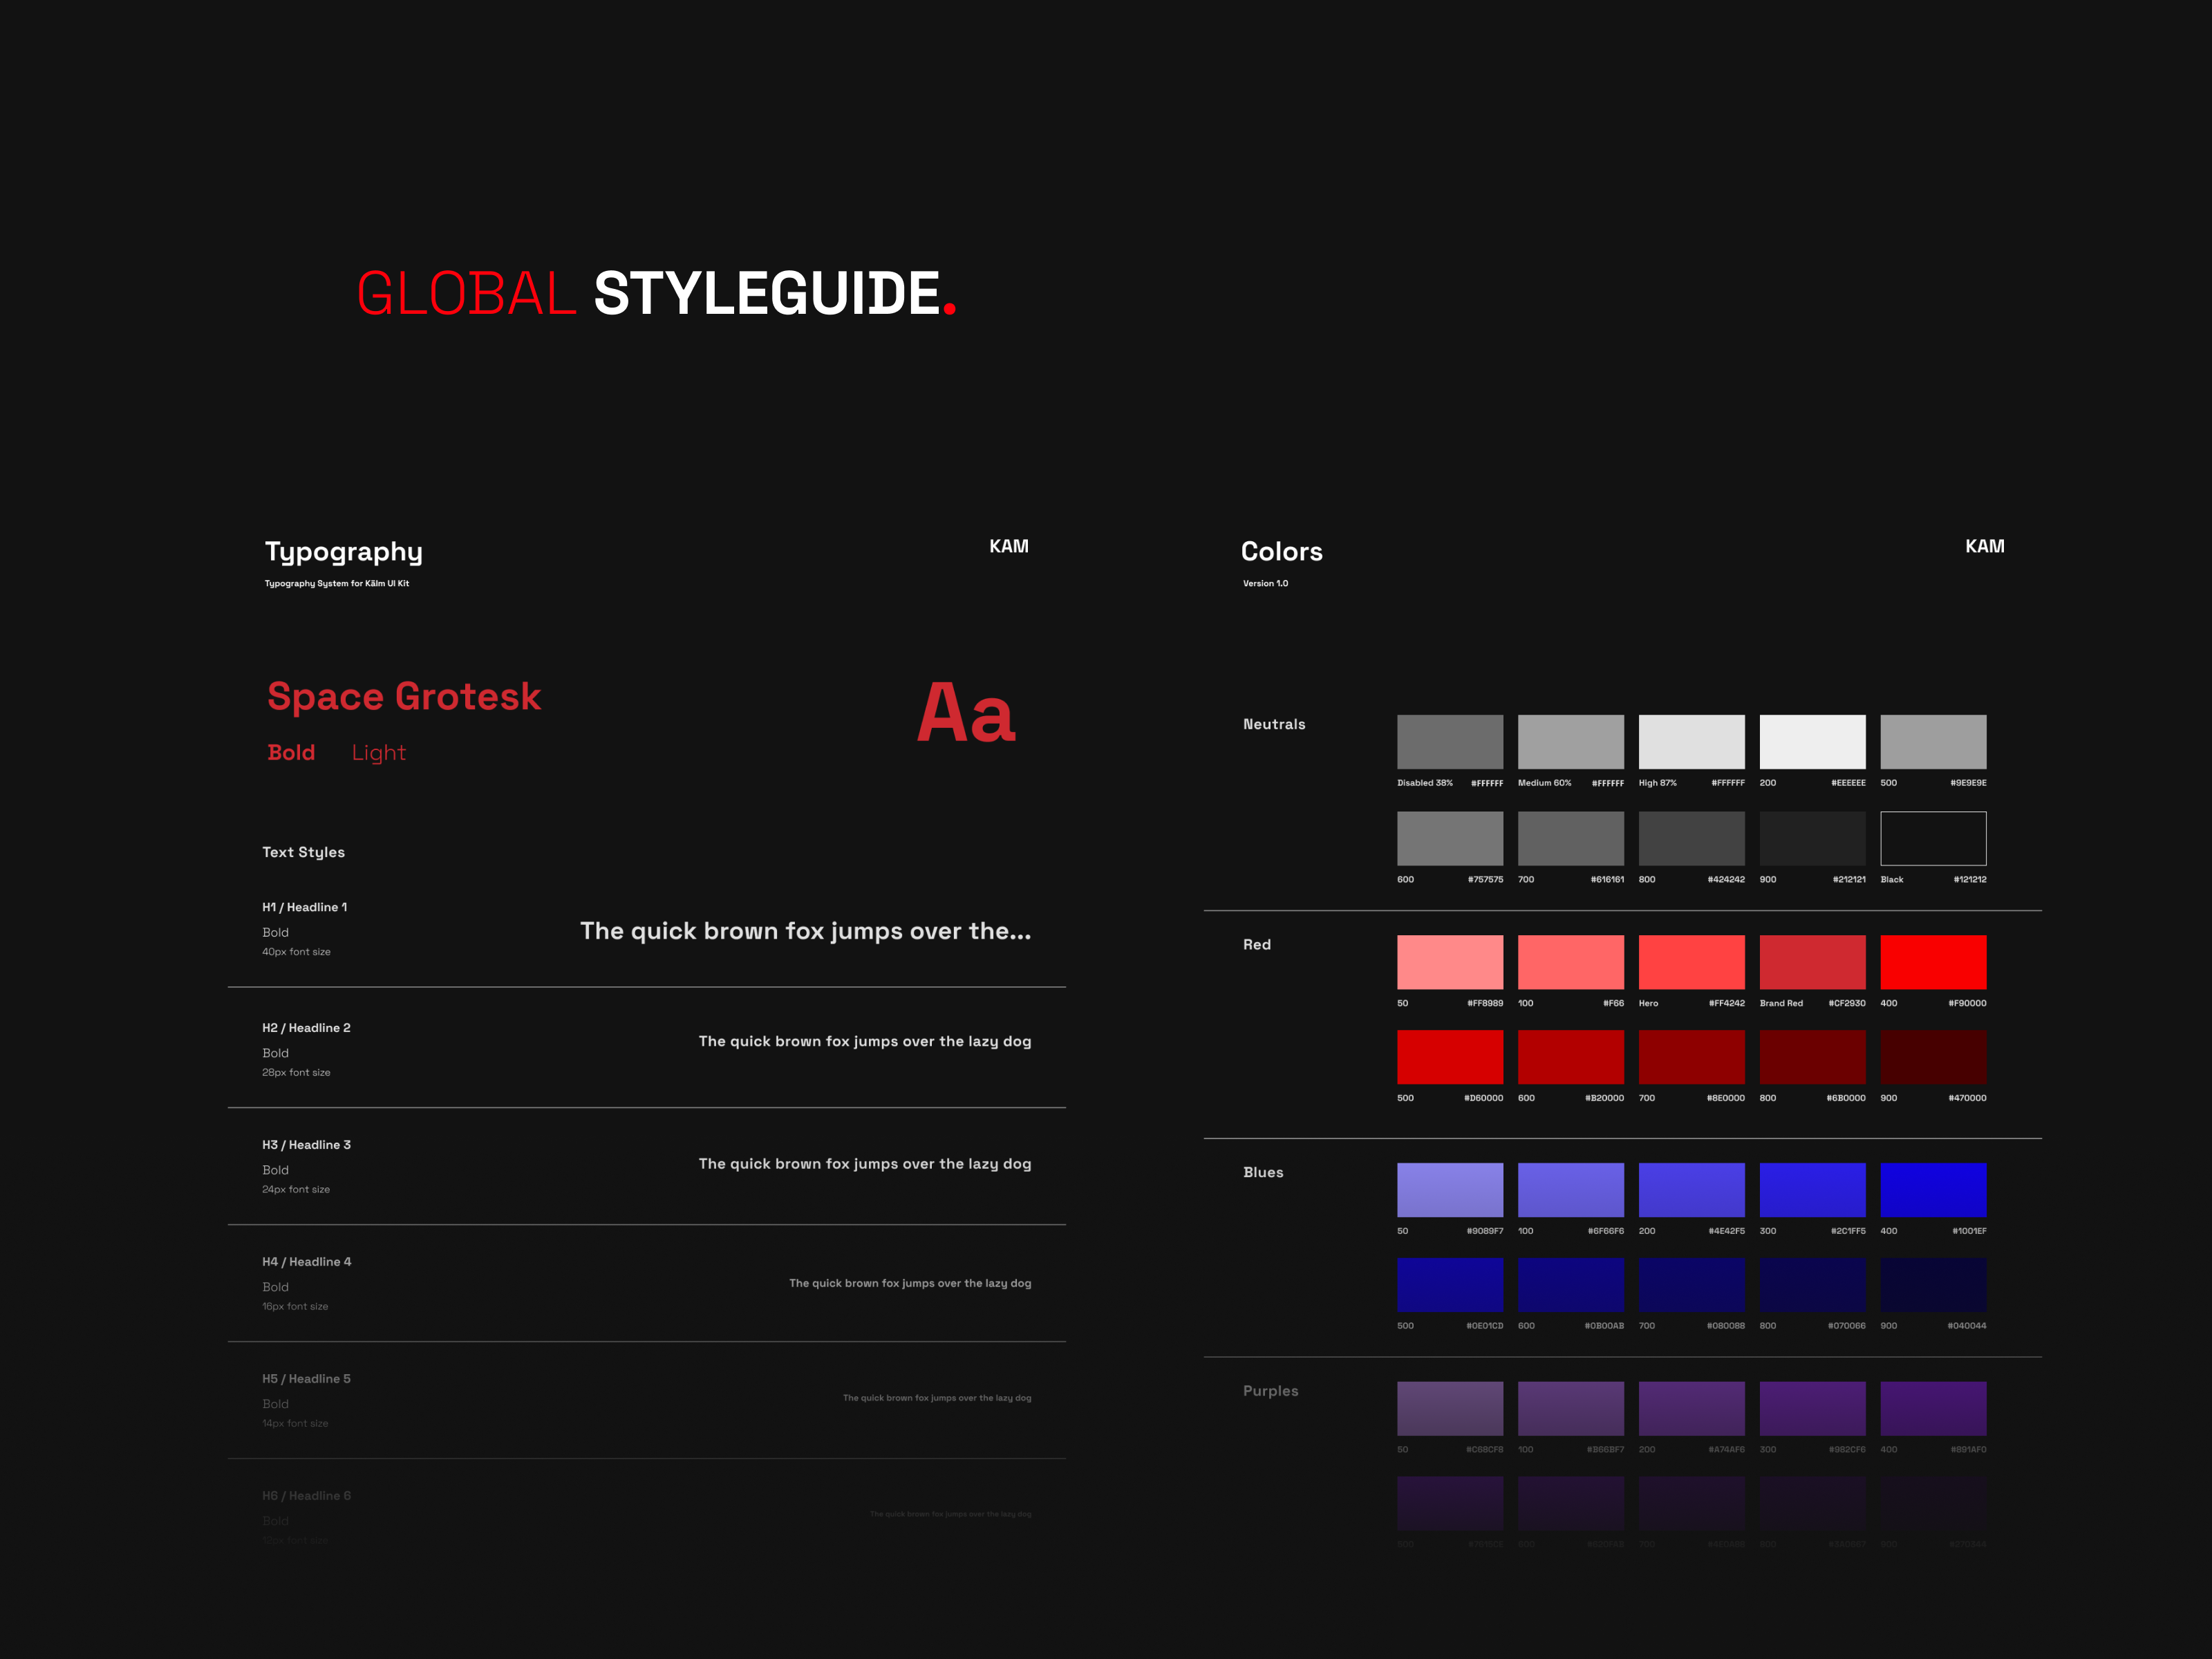Click the Light font weight label

[379, 753]
